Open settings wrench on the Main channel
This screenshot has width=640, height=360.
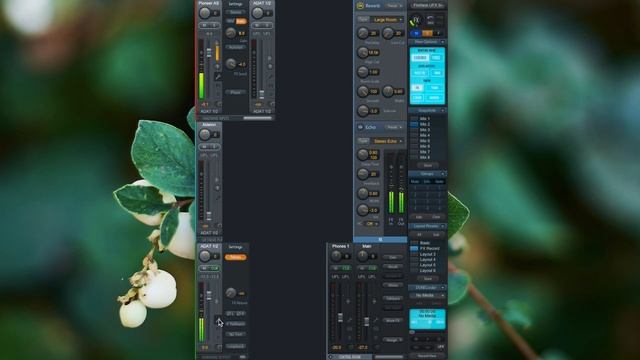376,320
